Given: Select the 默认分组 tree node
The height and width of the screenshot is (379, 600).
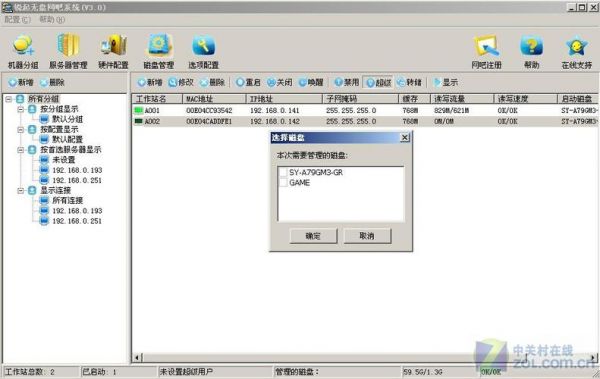Looking at the screenshot, I should (x=67, y=119).
